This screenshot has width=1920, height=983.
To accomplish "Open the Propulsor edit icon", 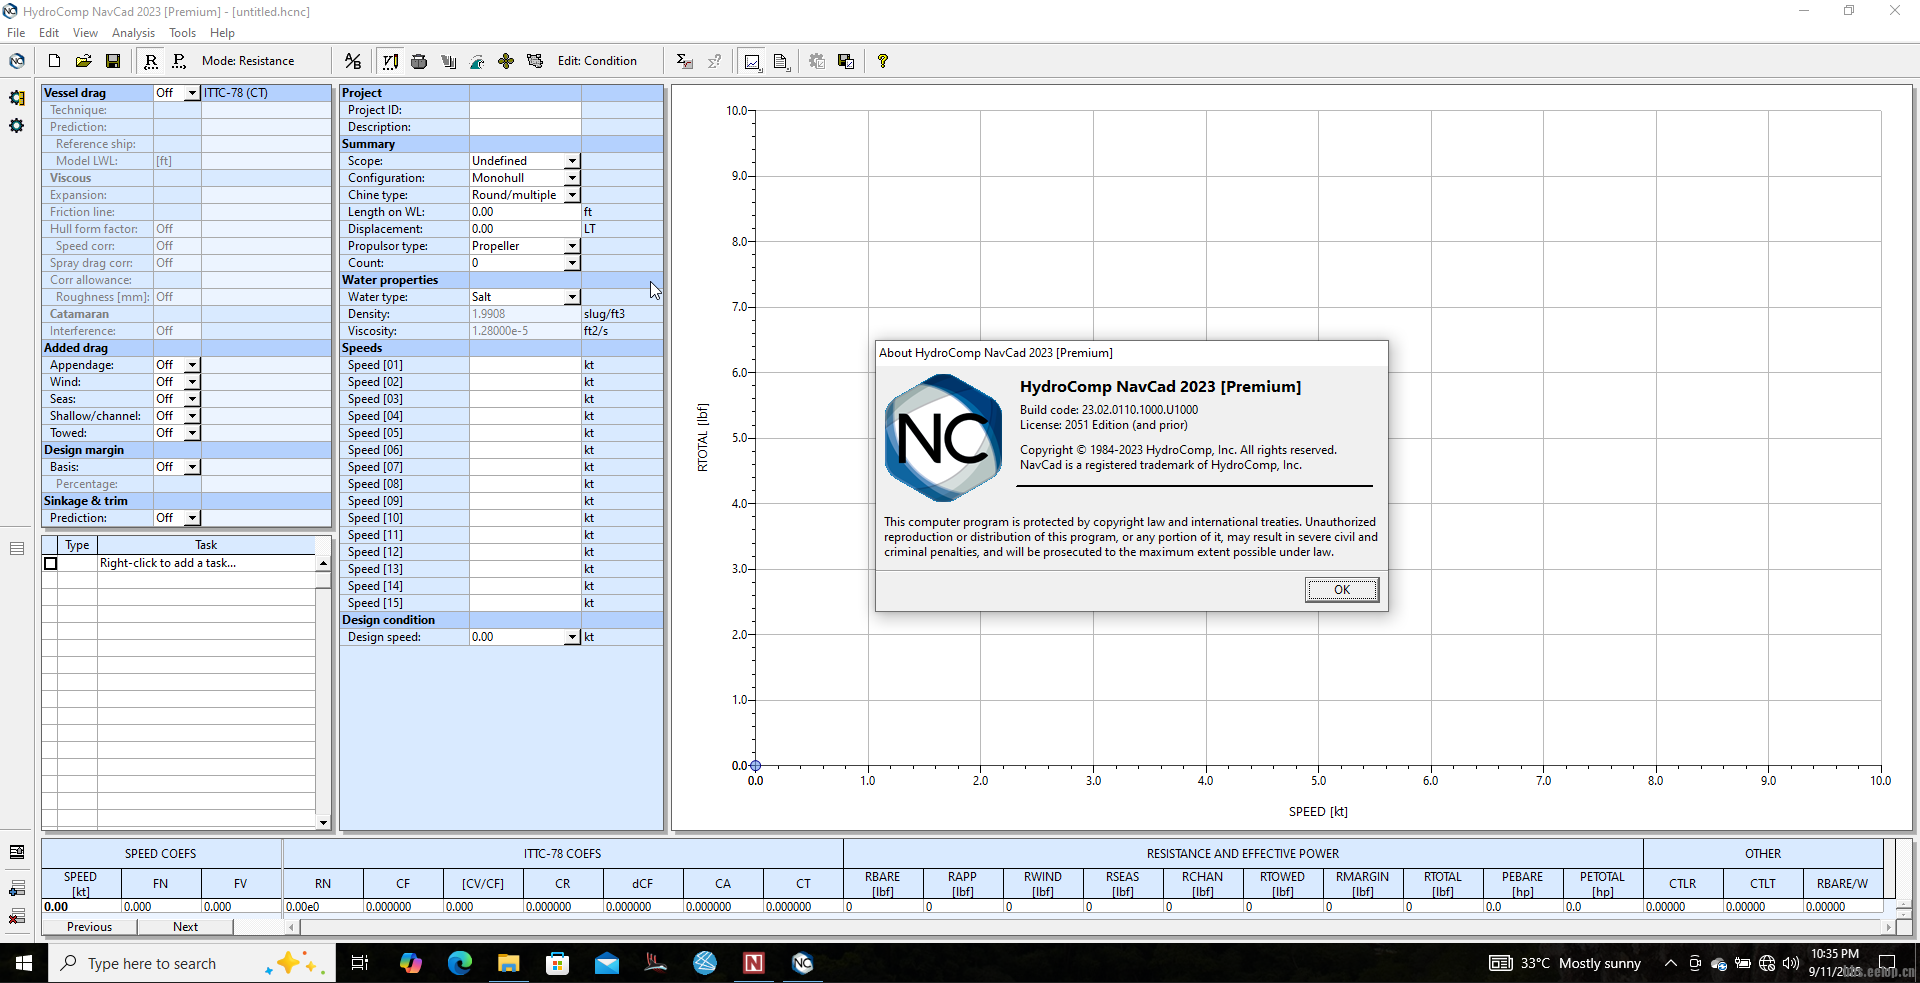I will 506,61.
